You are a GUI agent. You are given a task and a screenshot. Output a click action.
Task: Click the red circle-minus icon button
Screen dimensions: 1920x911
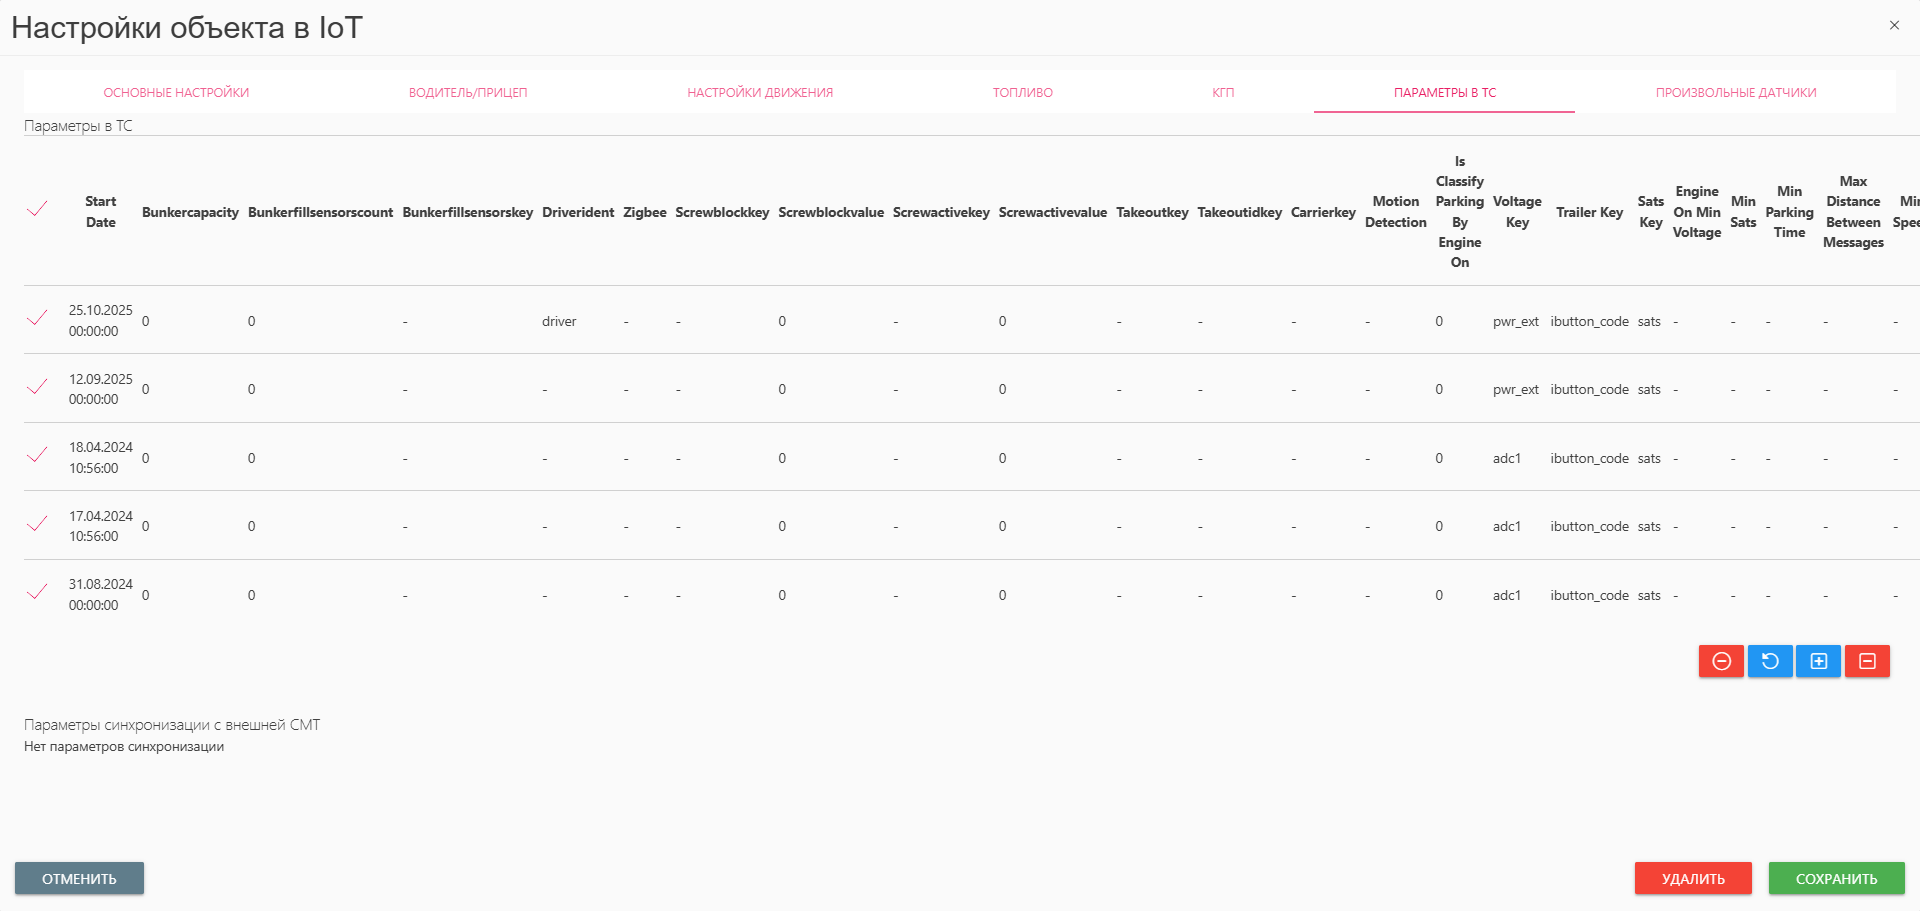[x=1721, y=661]
